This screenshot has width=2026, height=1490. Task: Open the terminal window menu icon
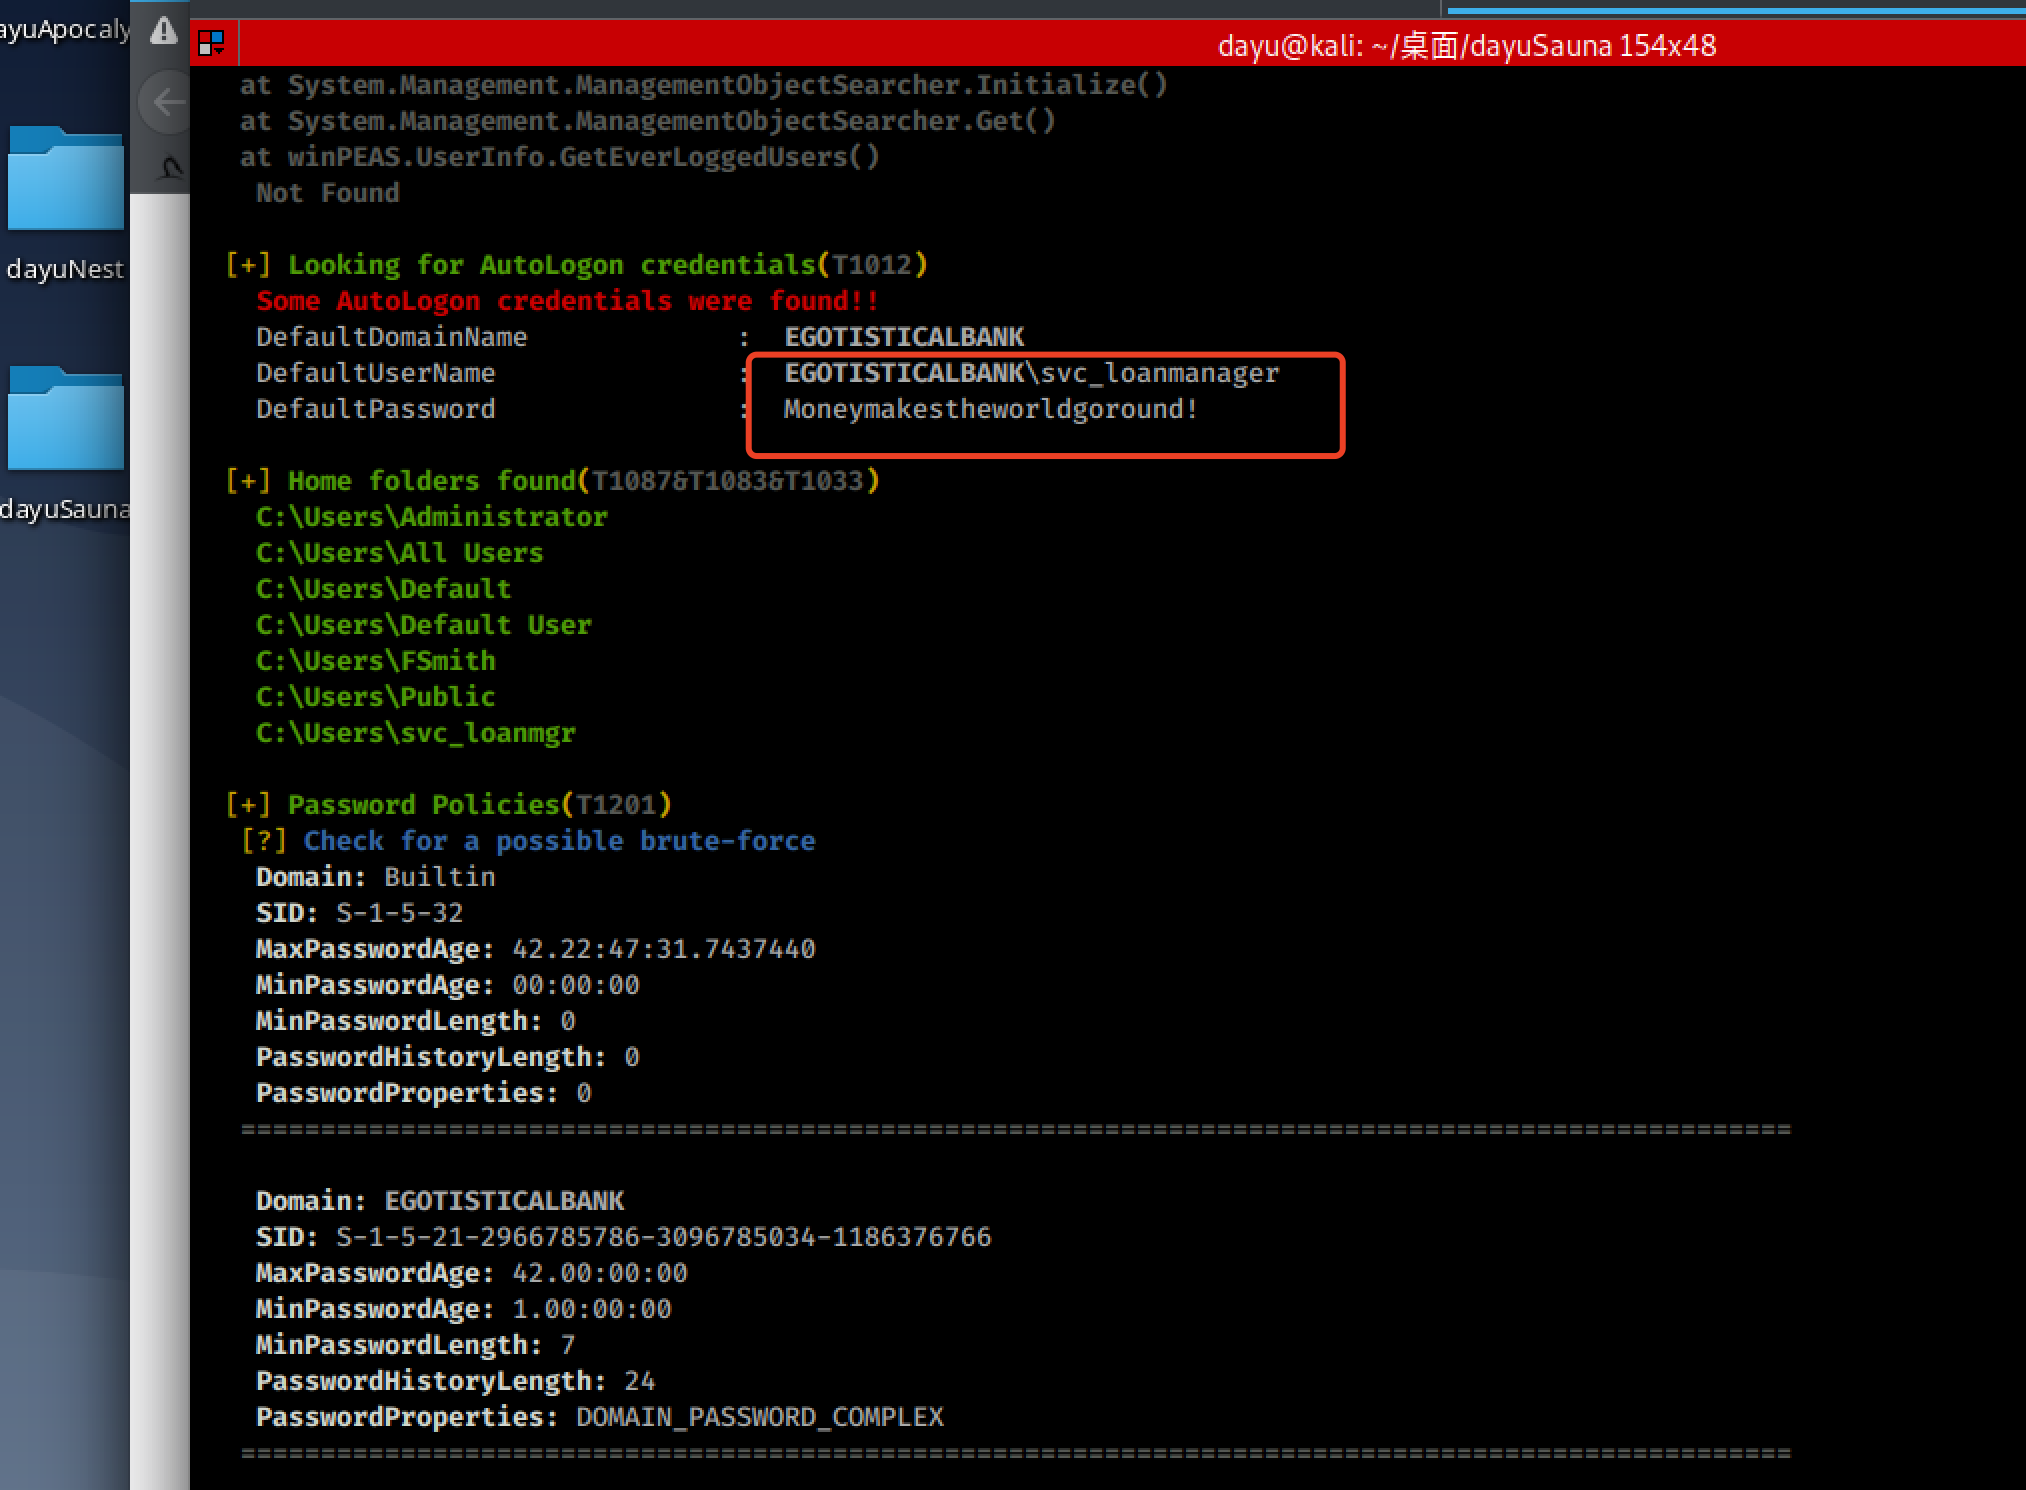pyautogui.click(x=211, y=43)
